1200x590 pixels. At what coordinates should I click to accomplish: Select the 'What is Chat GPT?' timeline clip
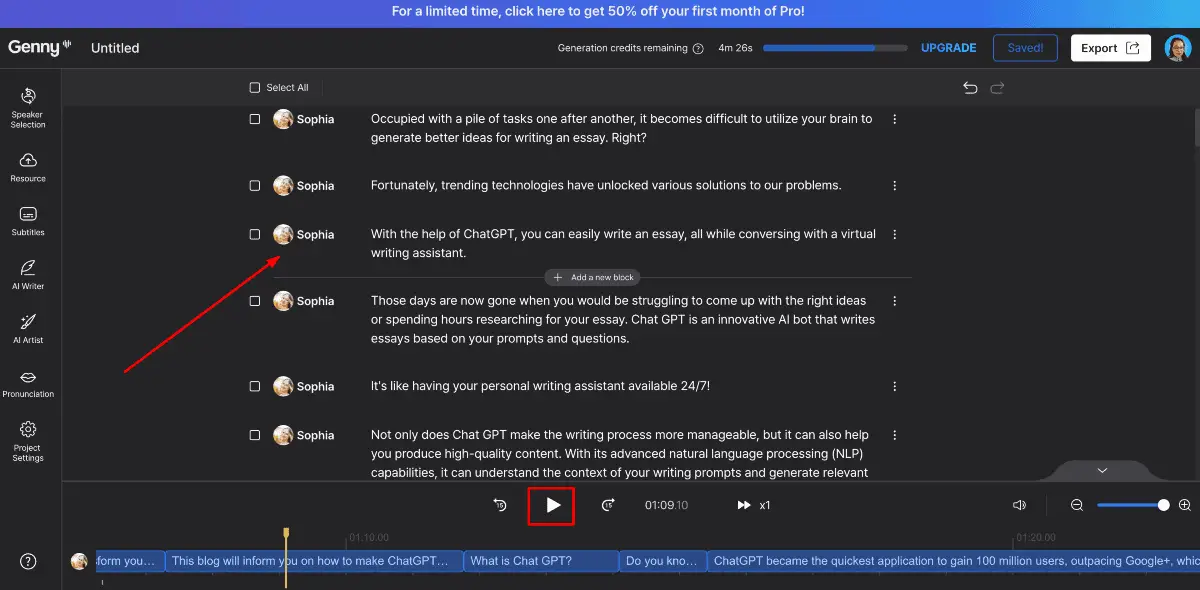(541, 561)
